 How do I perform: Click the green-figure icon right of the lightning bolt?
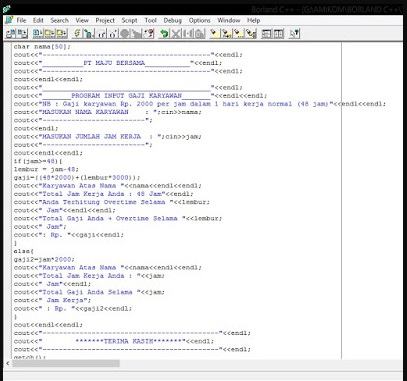(89, 33)
